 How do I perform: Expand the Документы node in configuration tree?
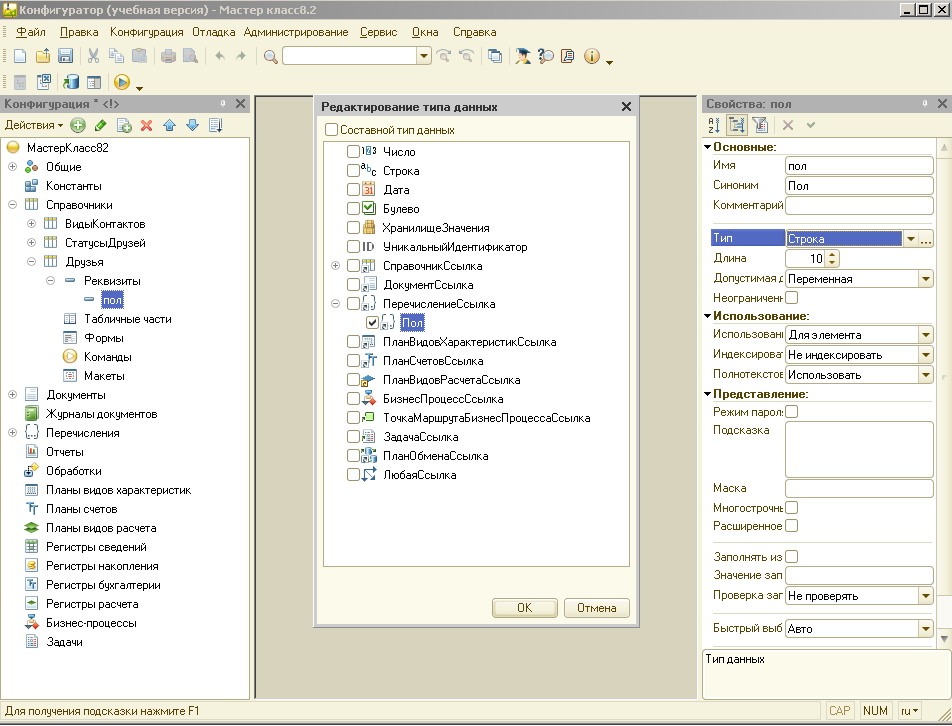point(13,395)
